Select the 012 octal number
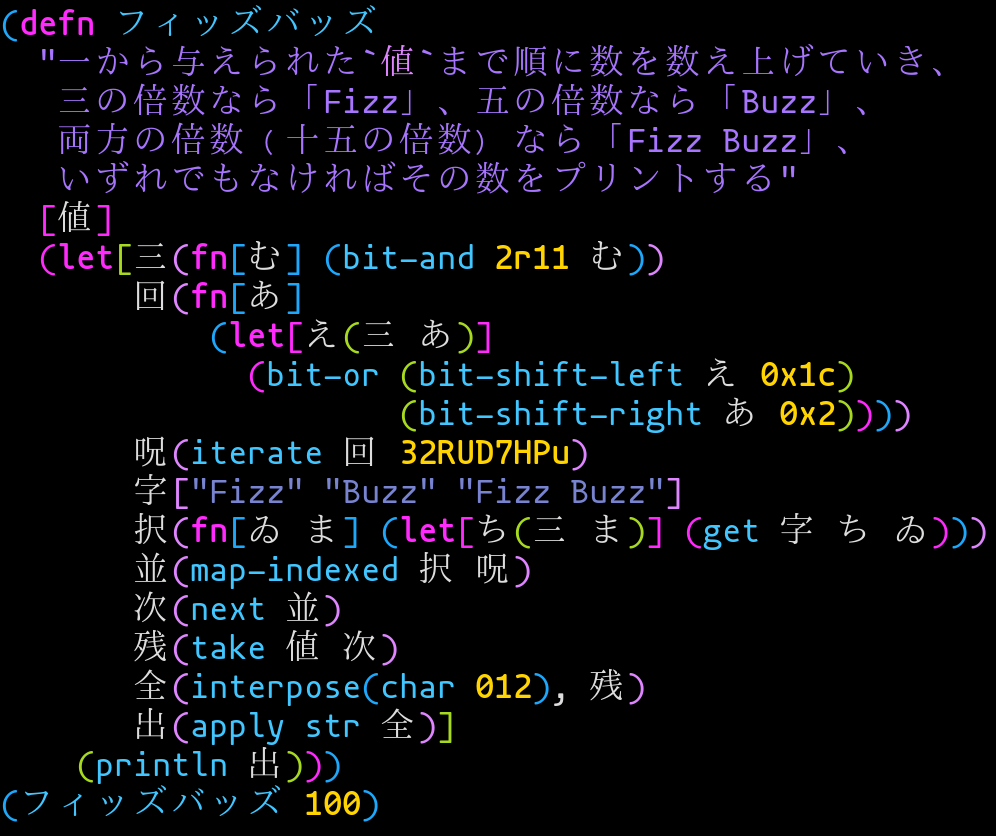This screenshot has height=836, width=996. 504,688
